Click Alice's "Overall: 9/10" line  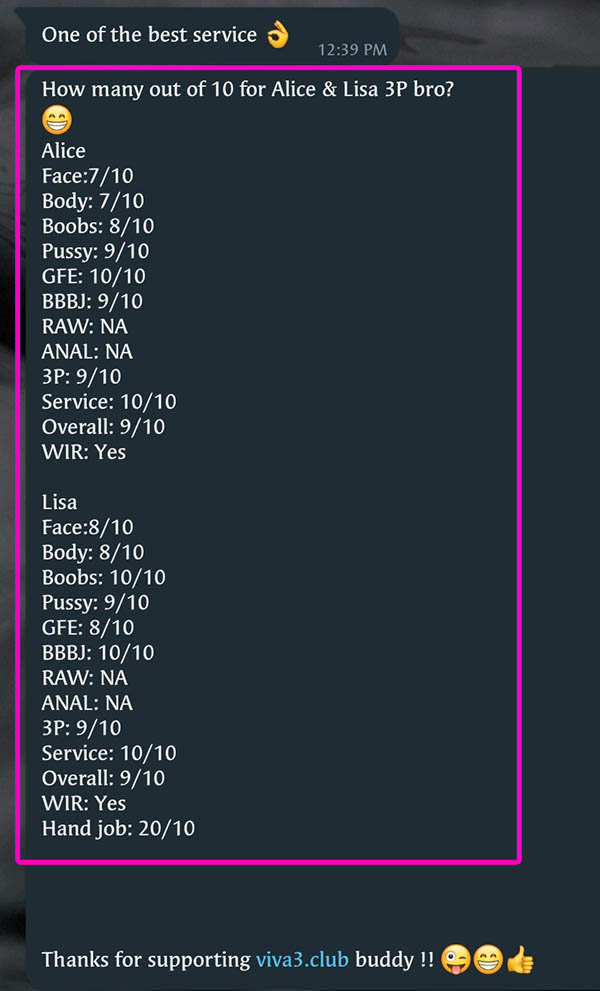tap(103, 427)
